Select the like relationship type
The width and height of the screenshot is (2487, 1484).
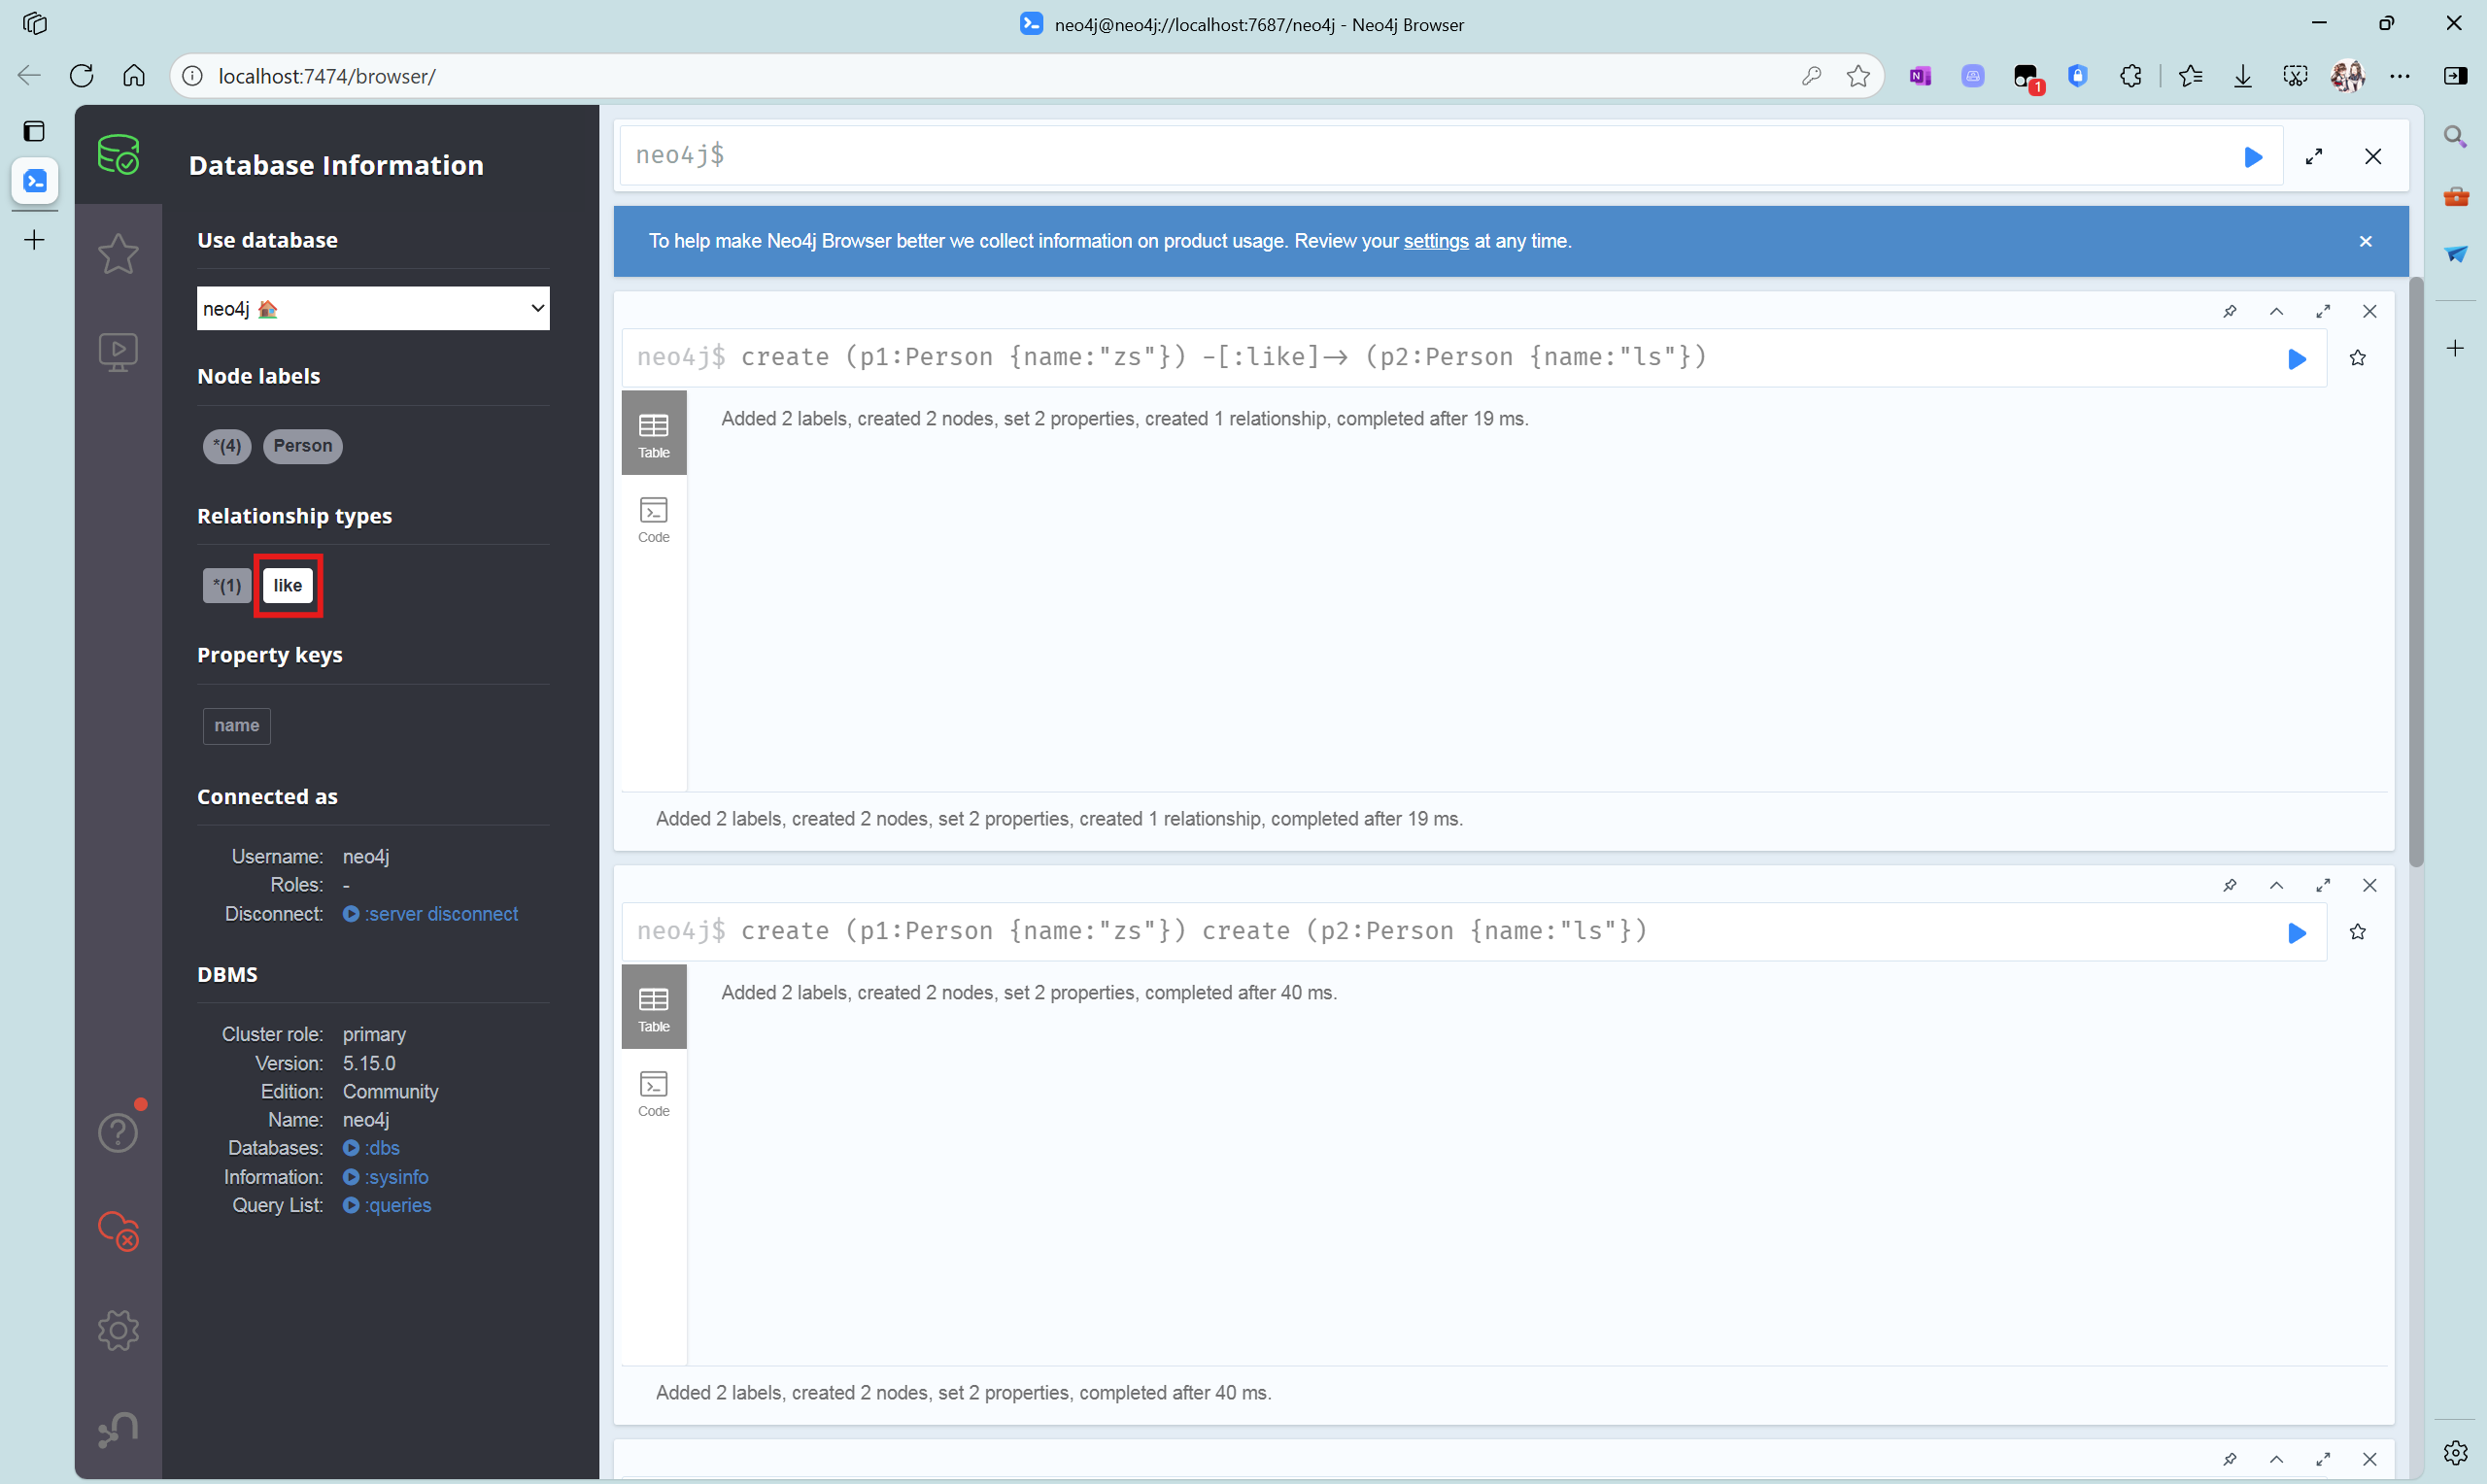click(288, 586)
